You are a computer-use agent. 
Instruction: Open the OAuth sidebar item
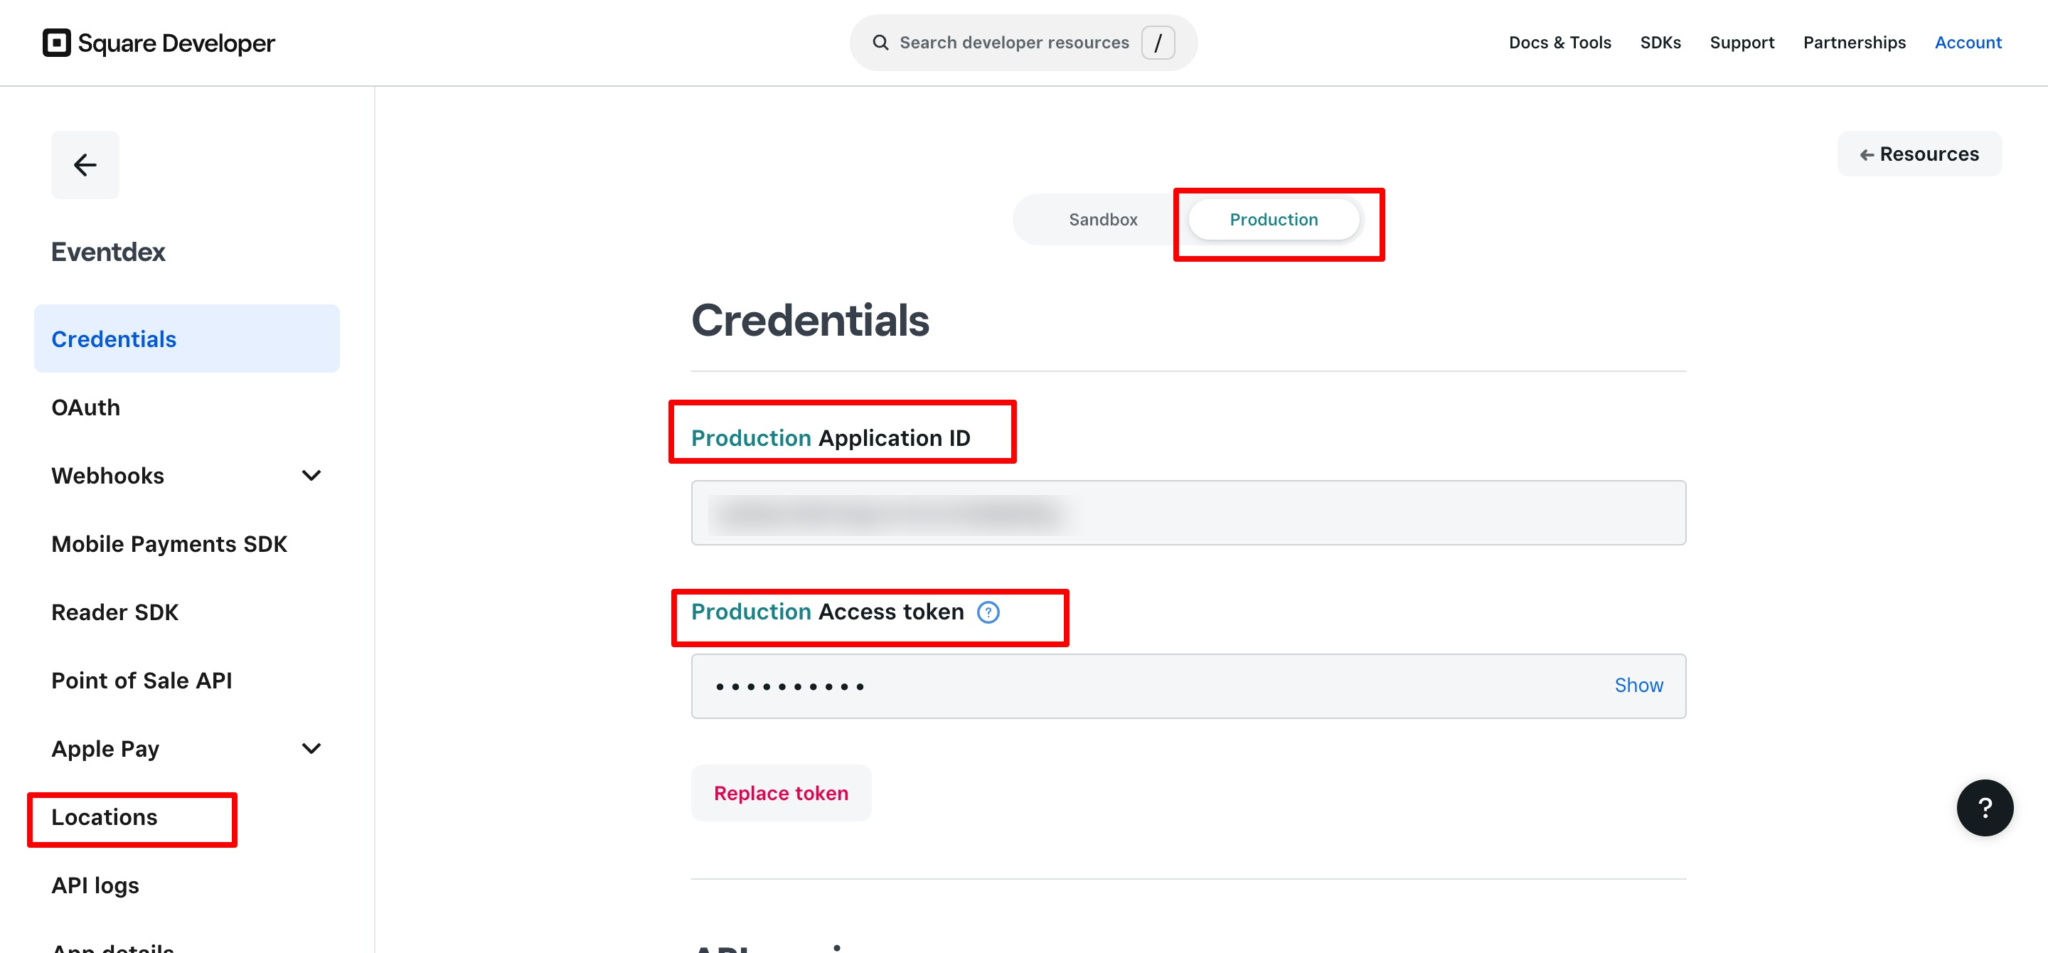[x=86, y=408]
